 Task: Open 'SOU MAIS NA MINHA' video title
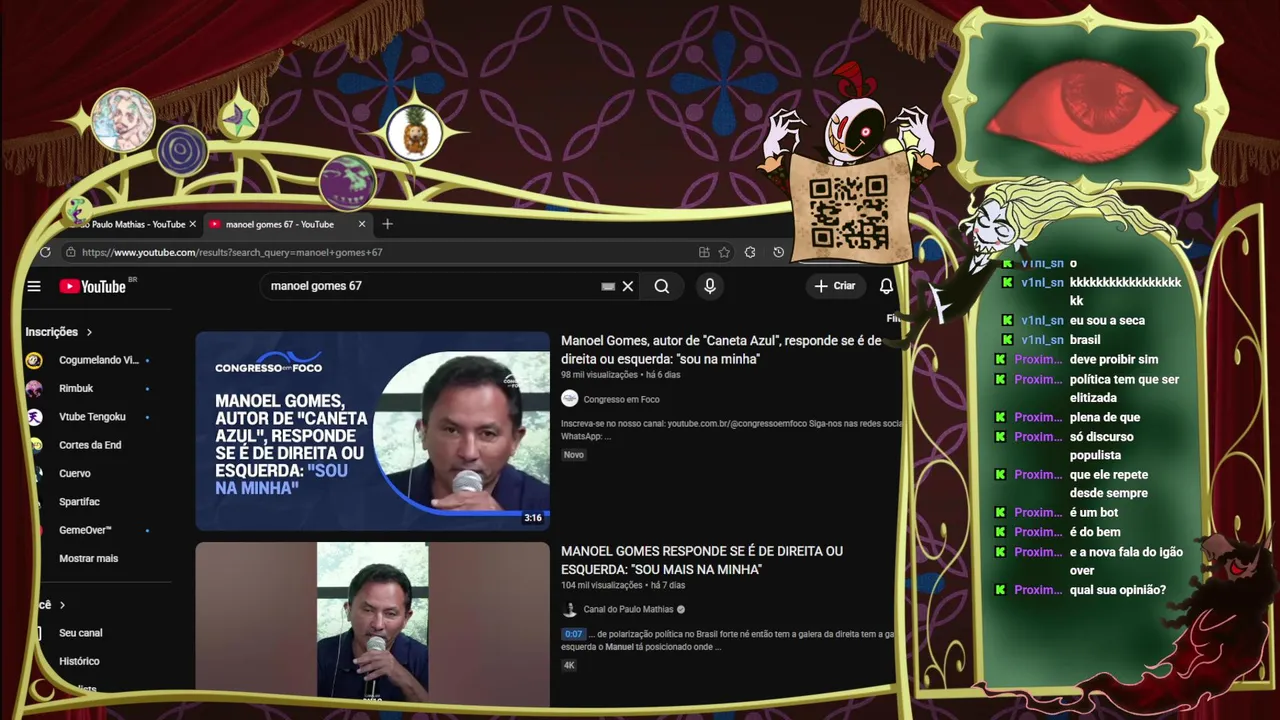pyautogui.click(x=702, y=560)
